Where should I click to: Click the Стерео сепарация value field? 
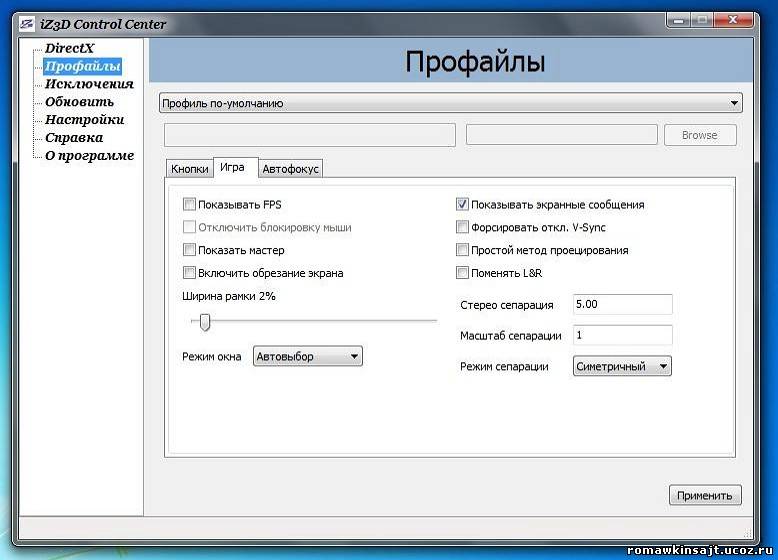coord(623,304)
